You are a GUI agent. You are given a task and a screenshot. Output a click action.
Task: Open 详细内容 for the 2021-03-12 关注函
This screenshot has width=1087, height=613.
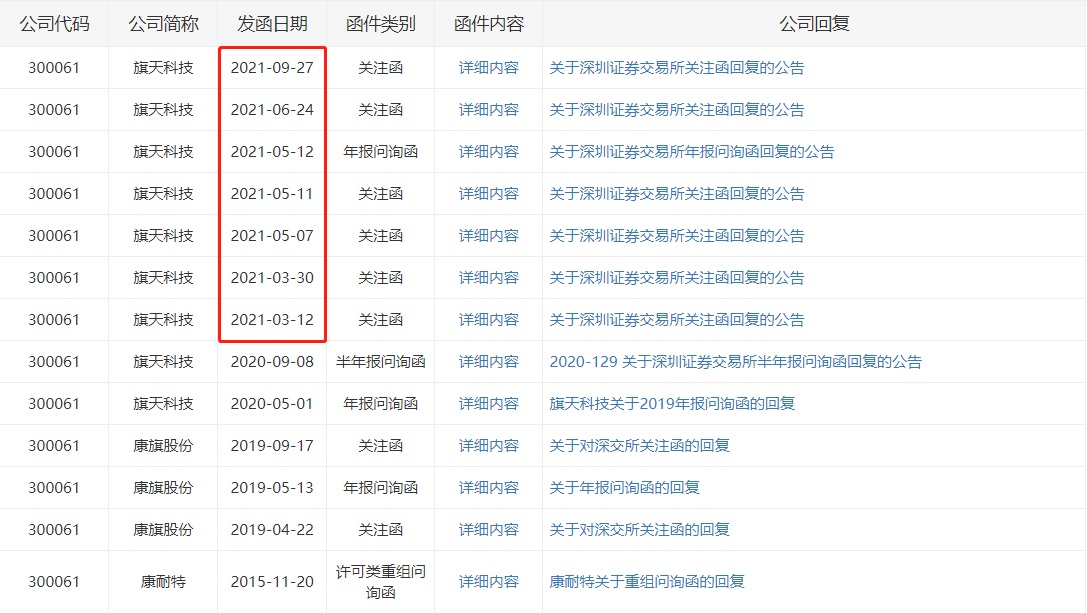pos(487,320)
